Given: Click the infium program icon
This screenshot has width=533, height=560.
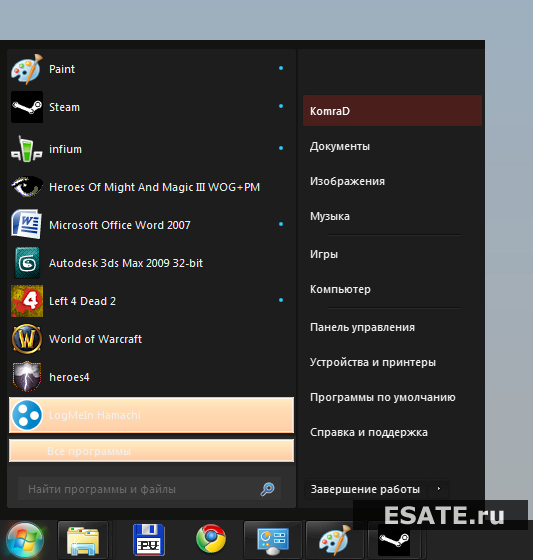Looking at the screenshot, I should click(x=27, y=149).
